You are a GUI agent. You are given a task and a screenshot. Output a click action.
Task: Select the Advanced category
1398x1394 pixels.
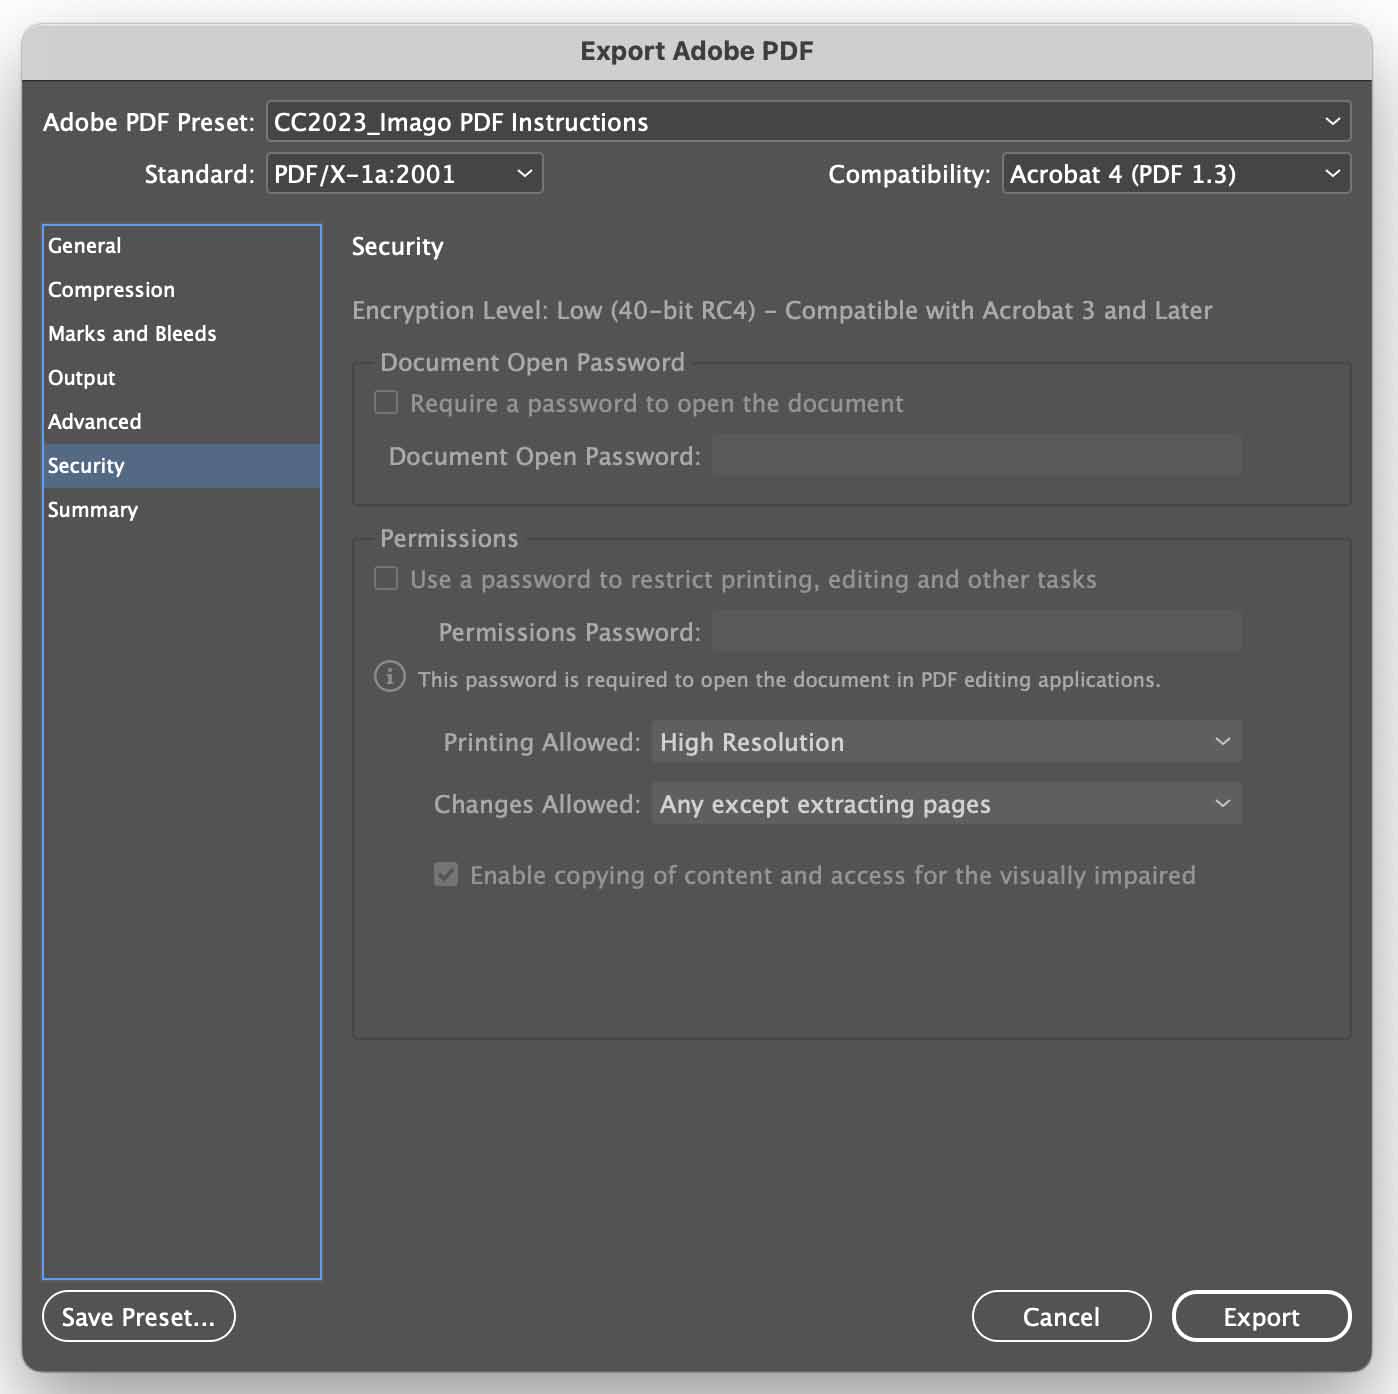(182, 422)
